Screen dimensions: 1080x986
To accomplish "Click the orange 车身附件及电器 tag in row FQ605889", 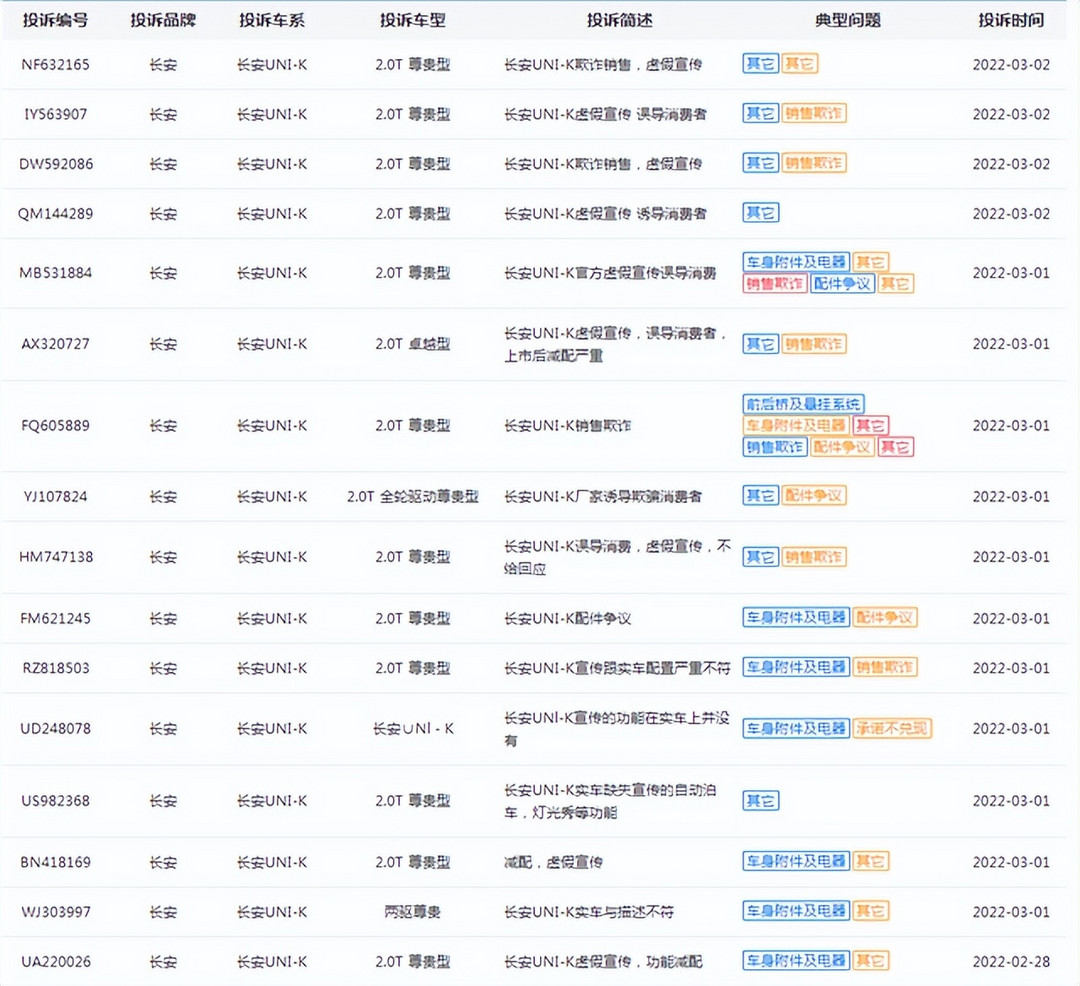I will point(796,425).
